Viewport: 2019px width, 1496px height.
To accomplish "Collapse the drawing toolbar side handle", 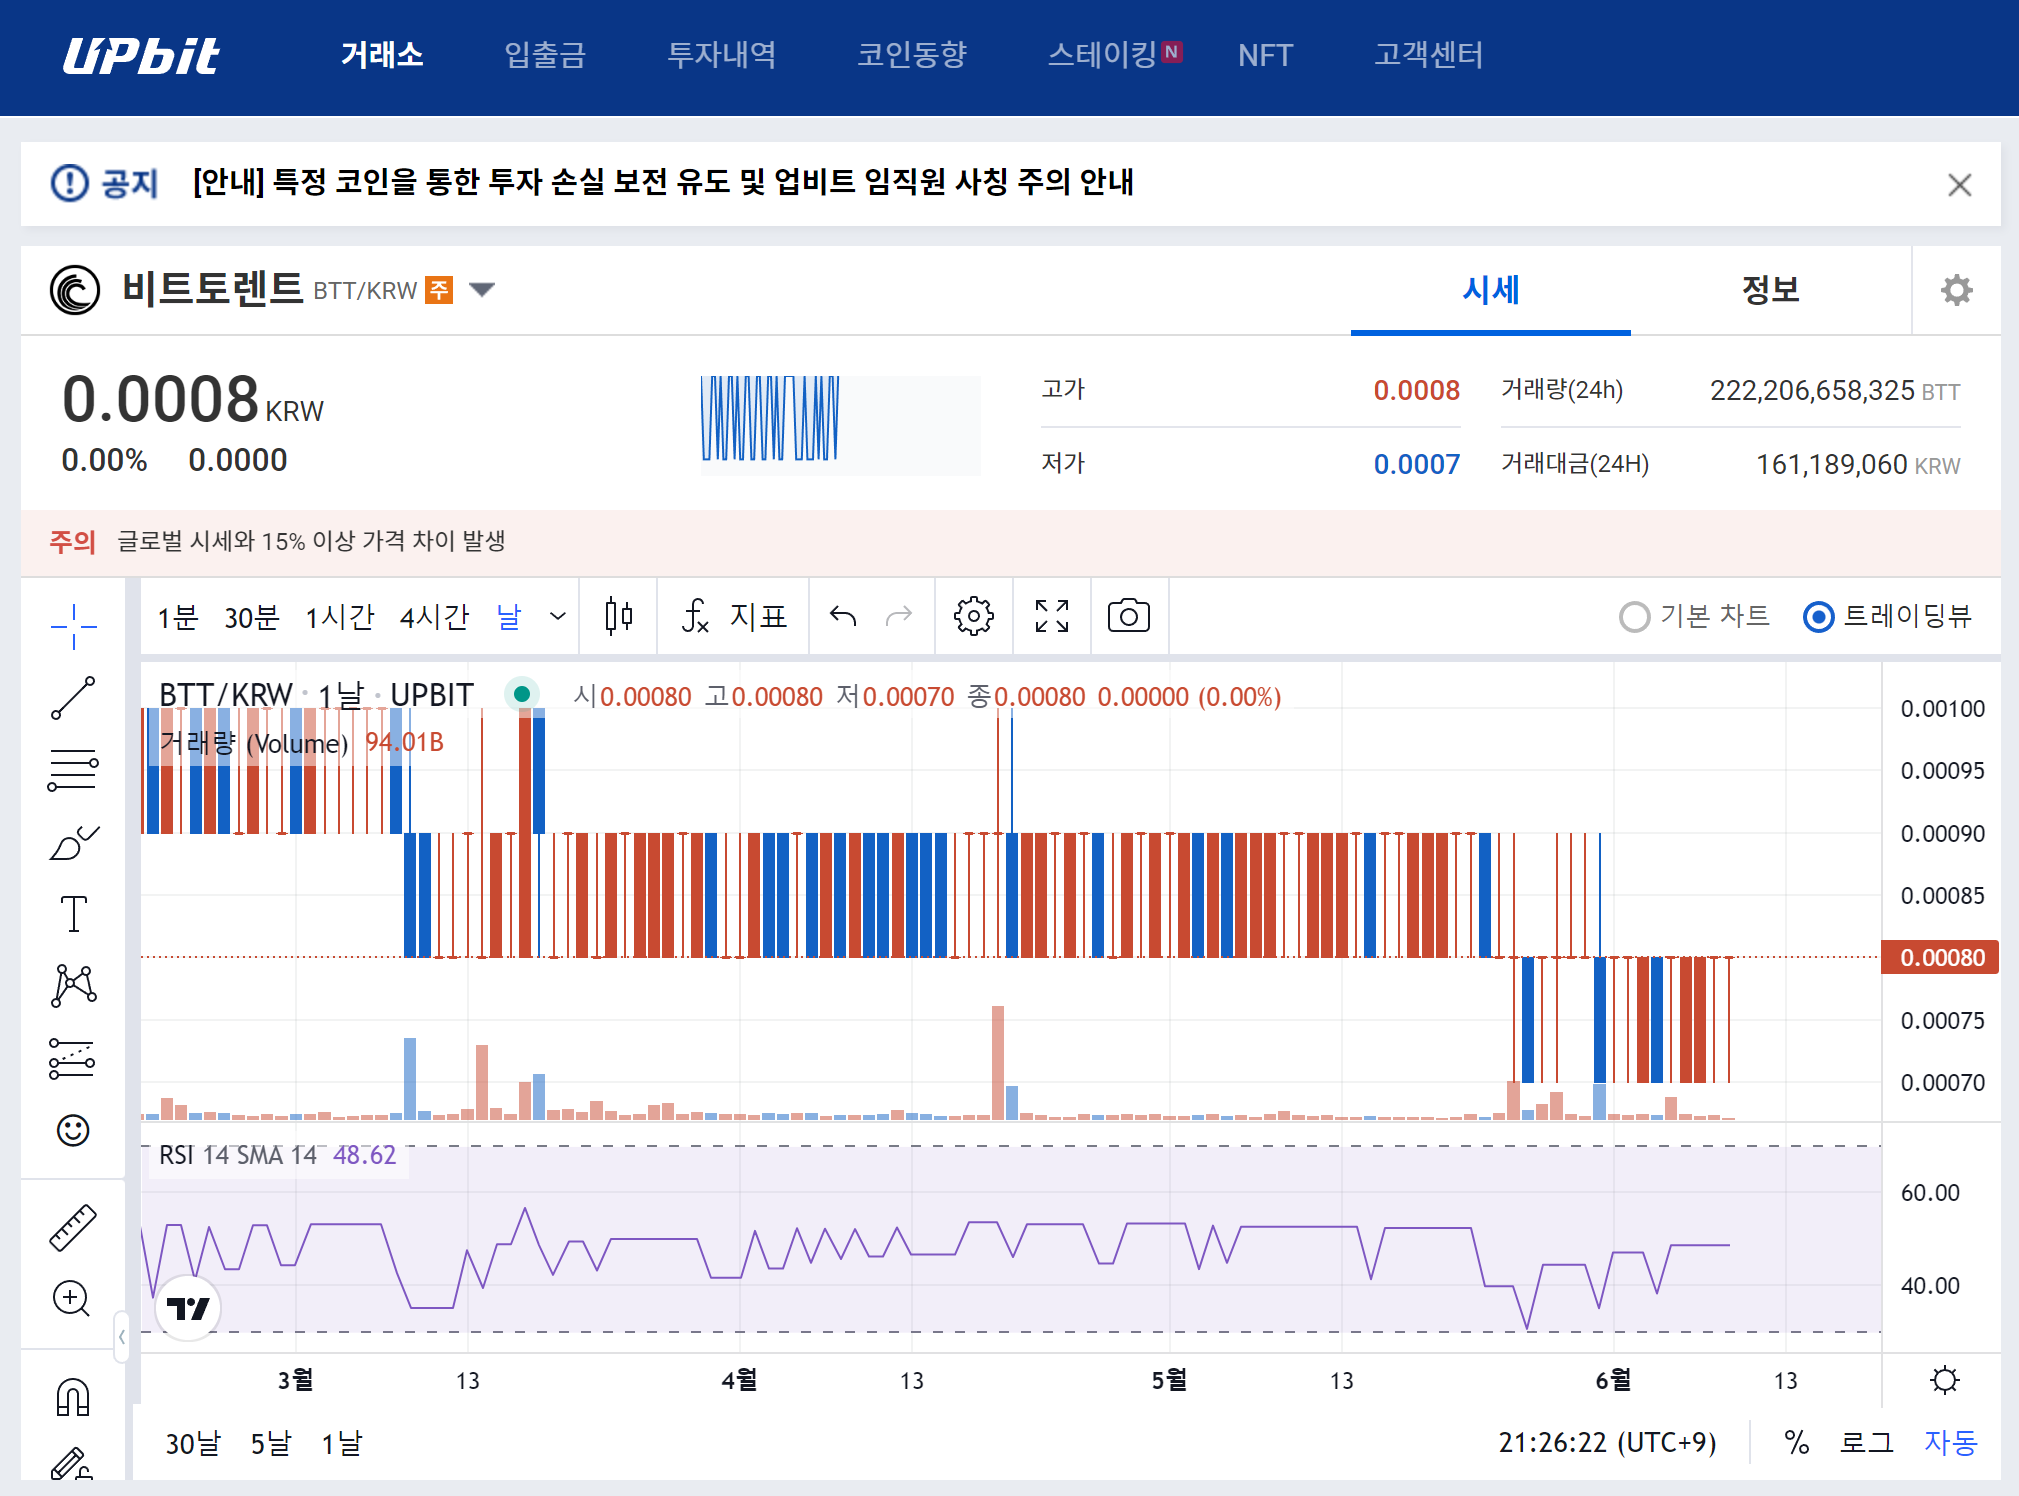I will pyautogui.click(x=122, y=1336).
